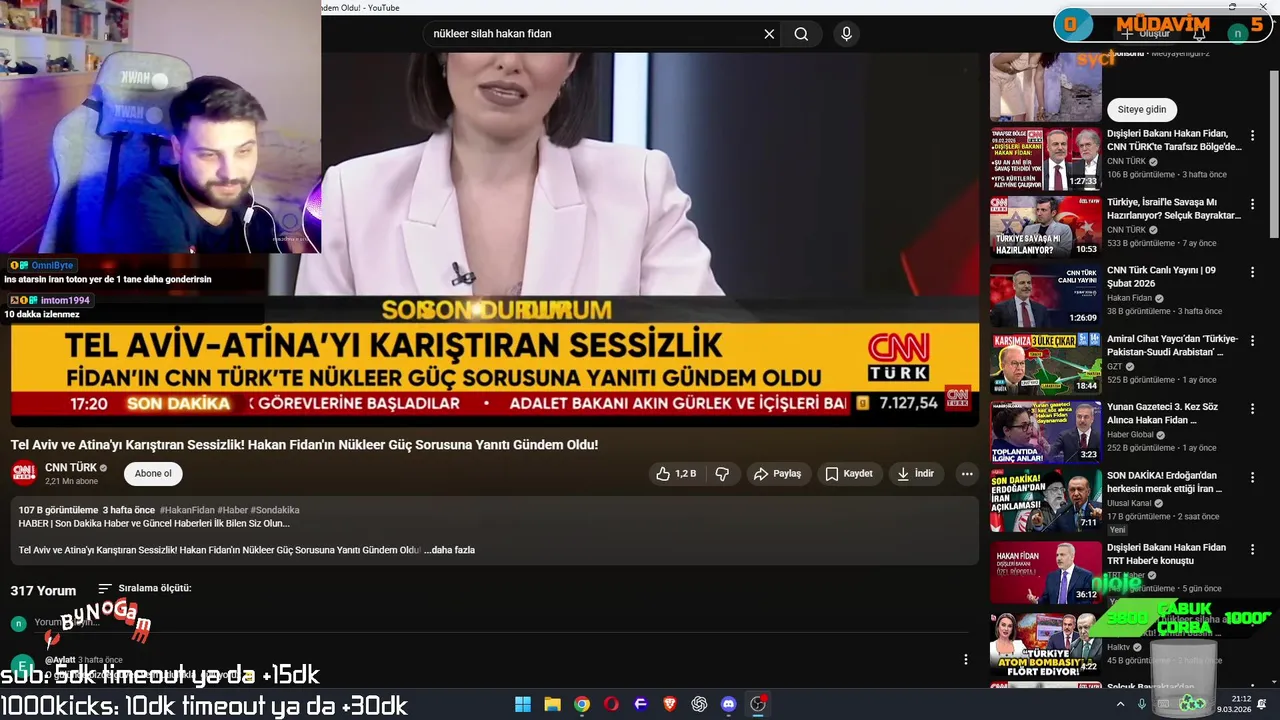Open menu for 'Yunan Gazeteci 3. Kez' video
This screenshot has height=720, width=1280.
pyautogui.click(x=1252, y=408)
